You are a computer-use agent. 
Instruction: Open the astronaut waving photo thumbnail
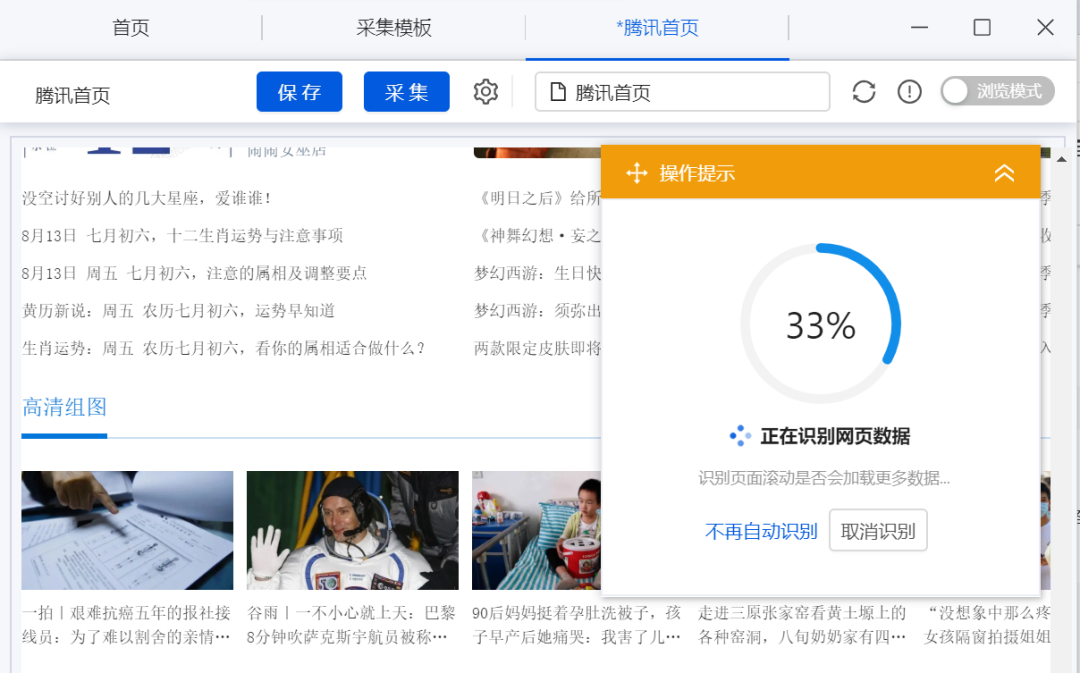pyautogui.click(x=353, y=530)
